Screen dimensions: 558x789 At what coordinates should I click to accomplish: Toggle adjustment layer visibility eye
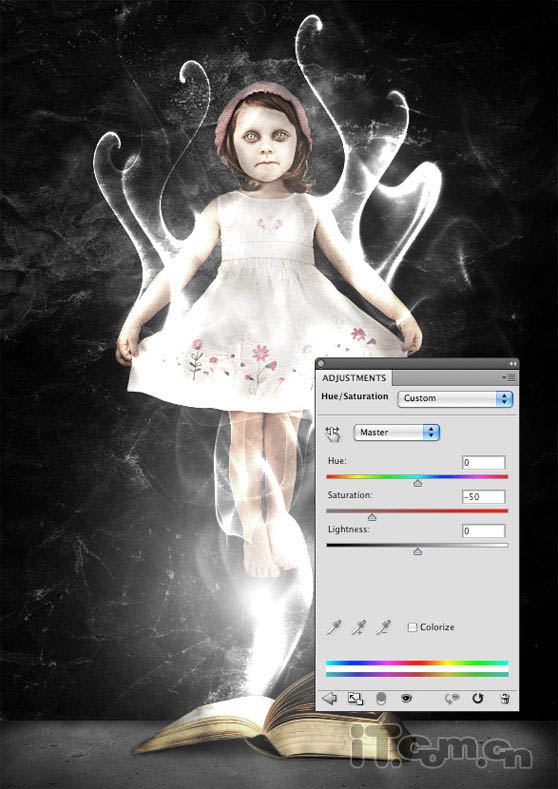point(406,698)
